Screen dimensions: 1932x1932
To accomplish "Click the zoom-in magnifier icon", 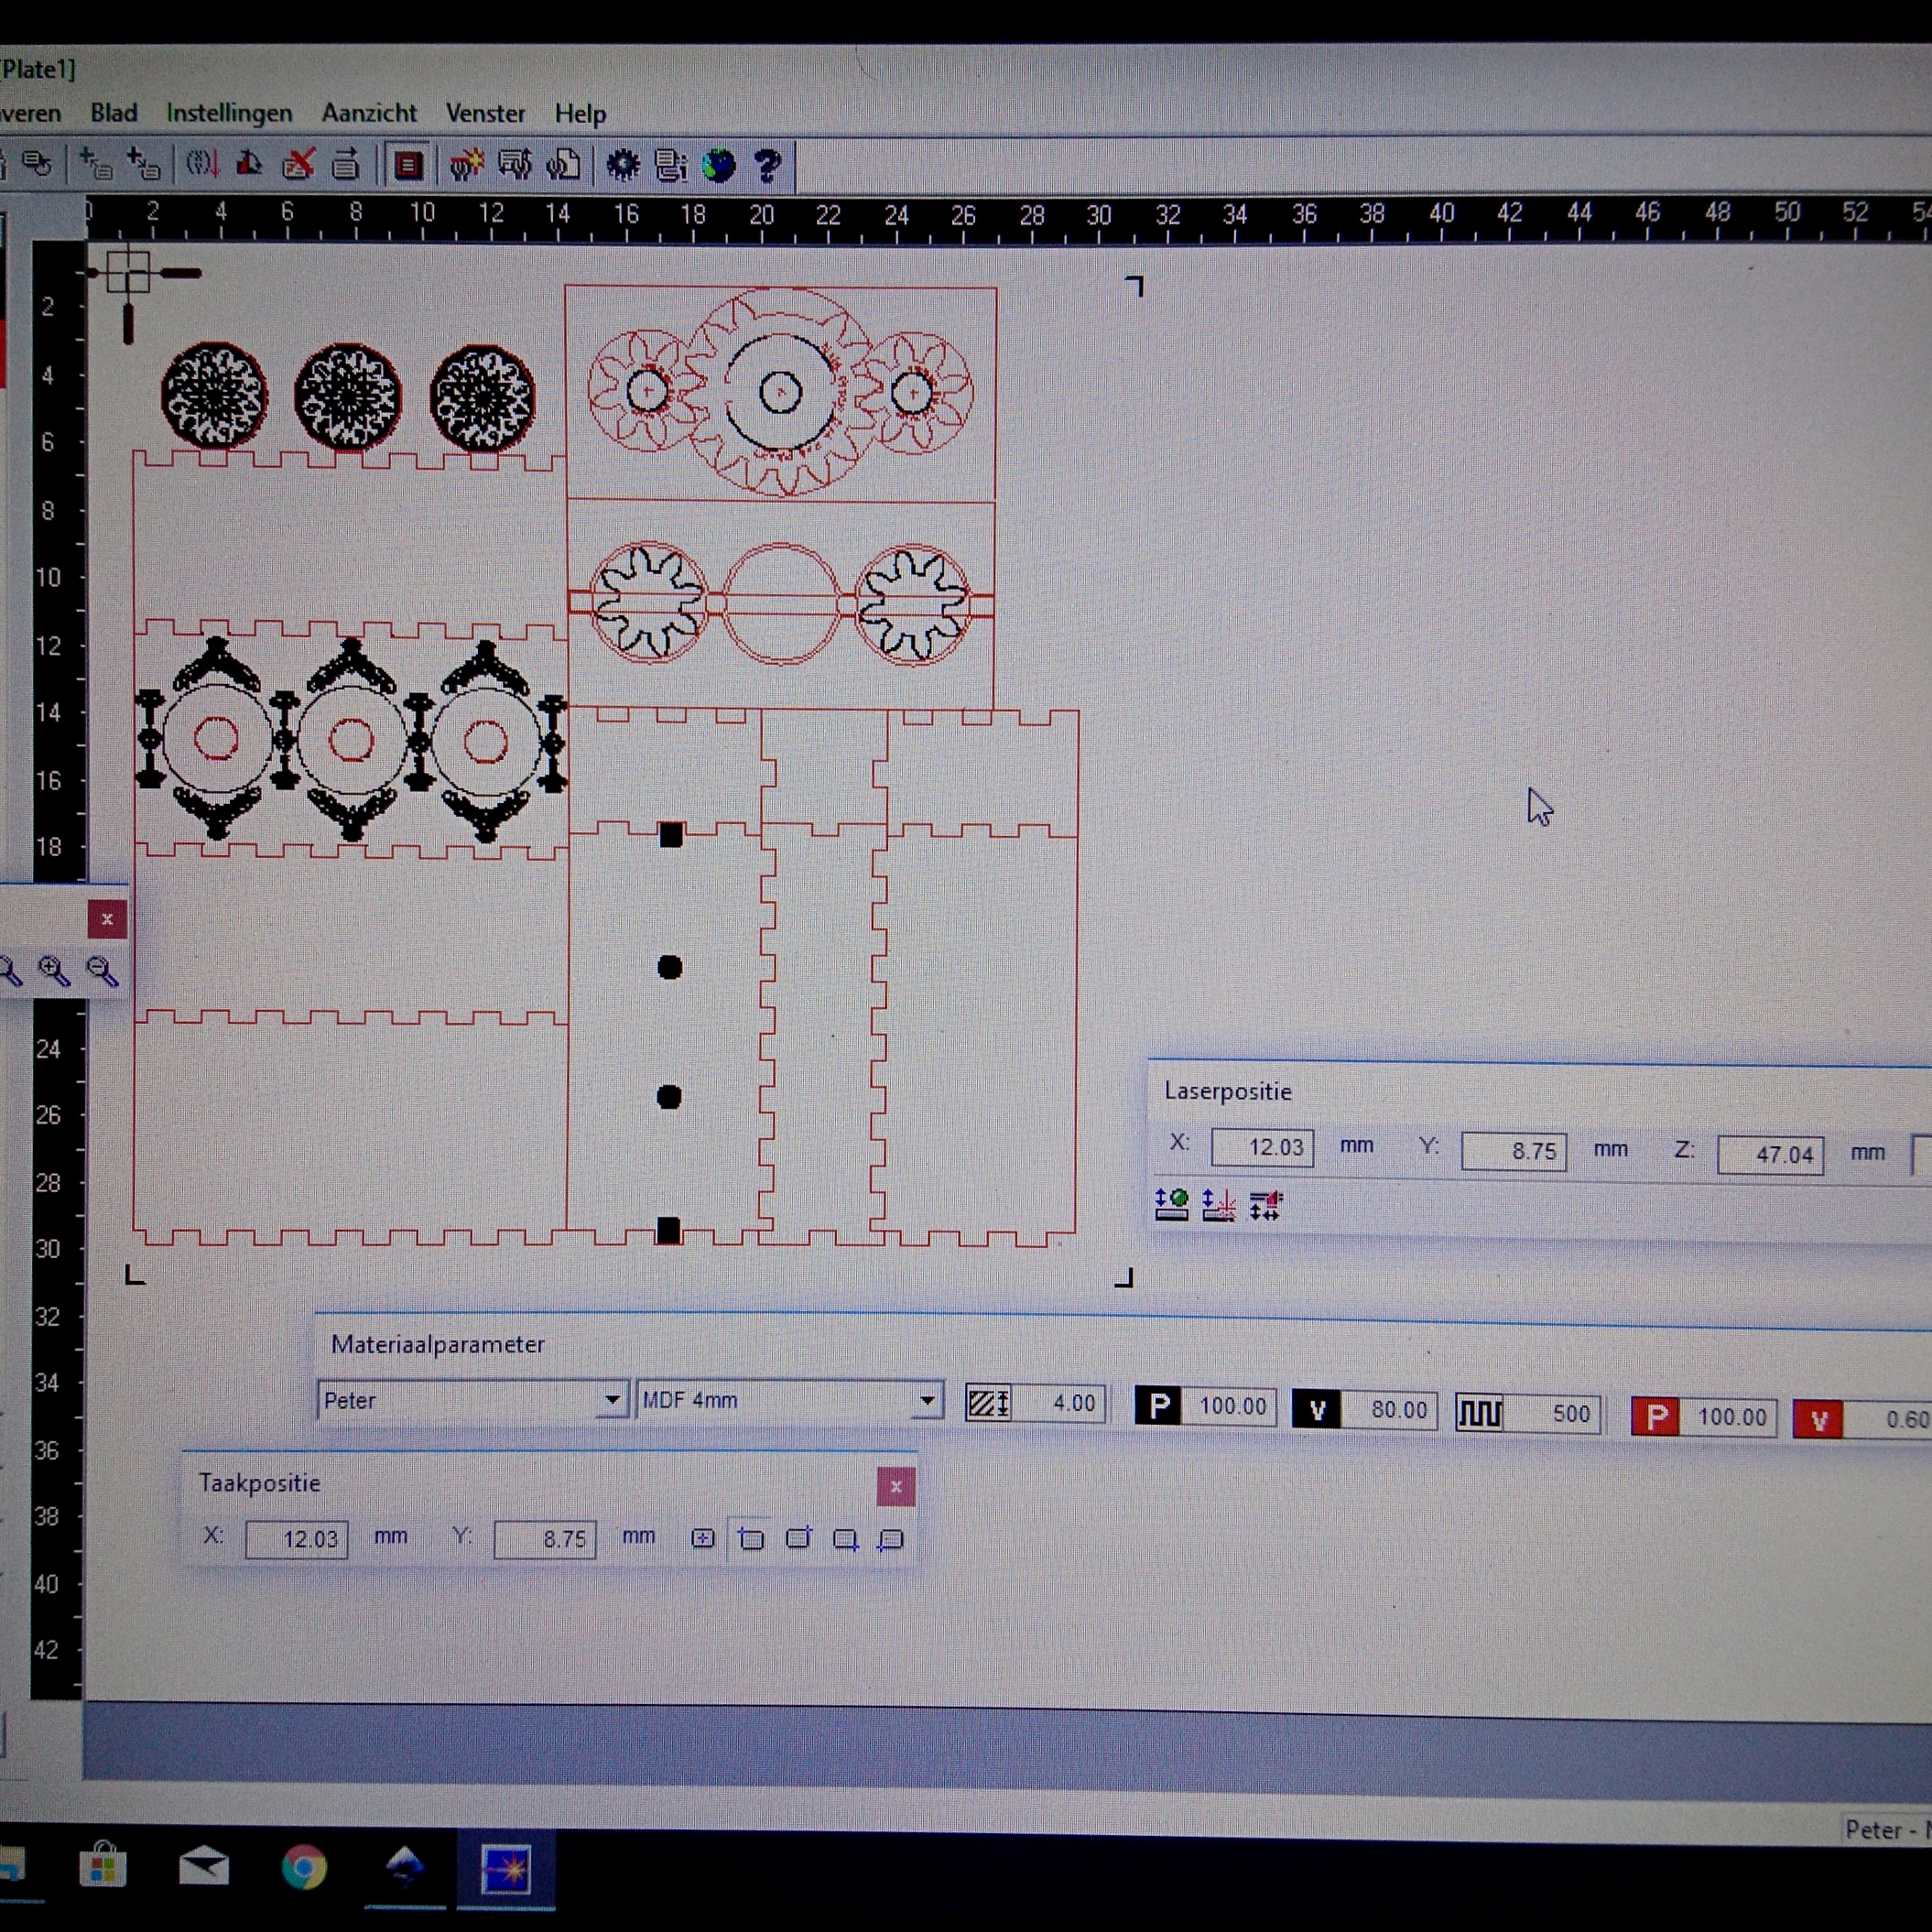I will [x=54, y=971].
